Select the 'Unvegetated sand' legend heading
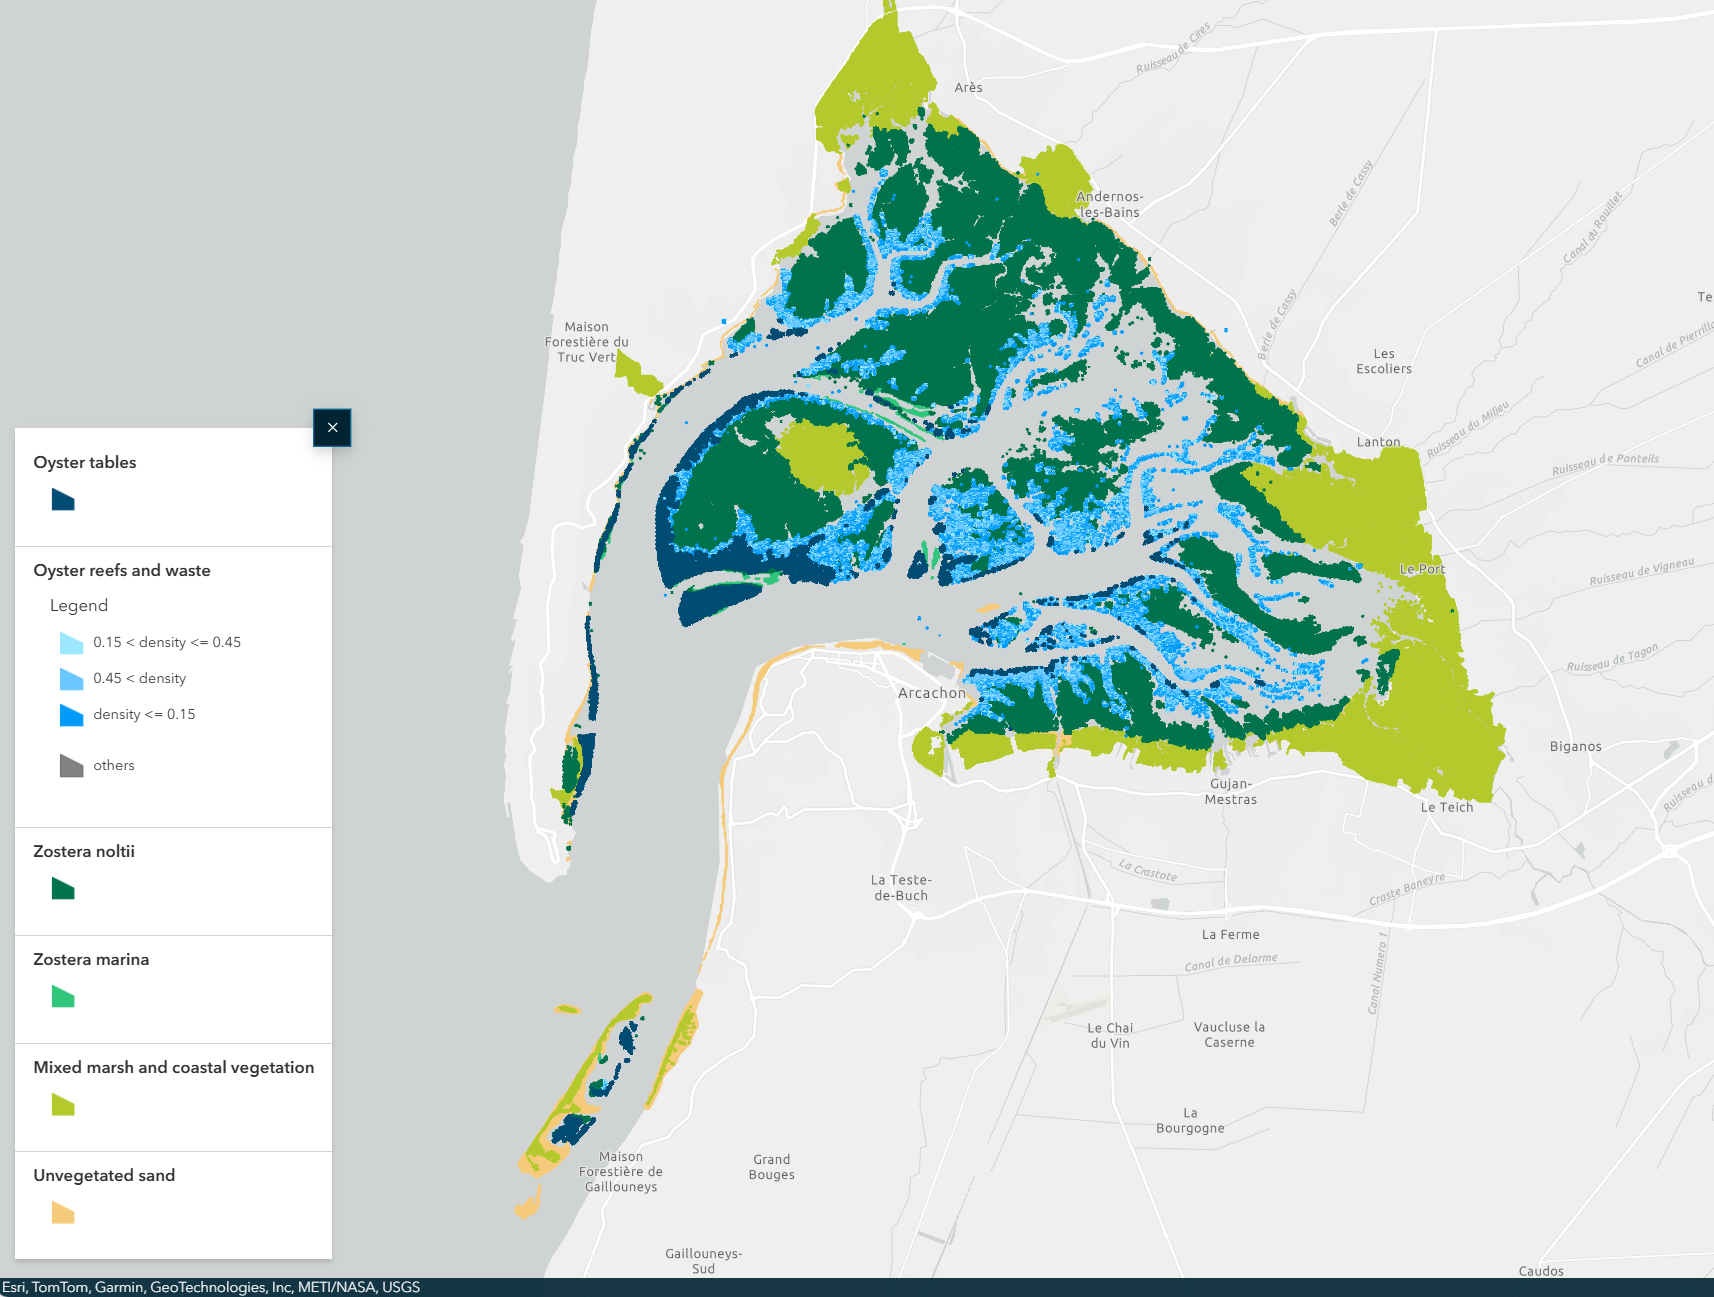 pyautogui.click(x=104, y=1175)
